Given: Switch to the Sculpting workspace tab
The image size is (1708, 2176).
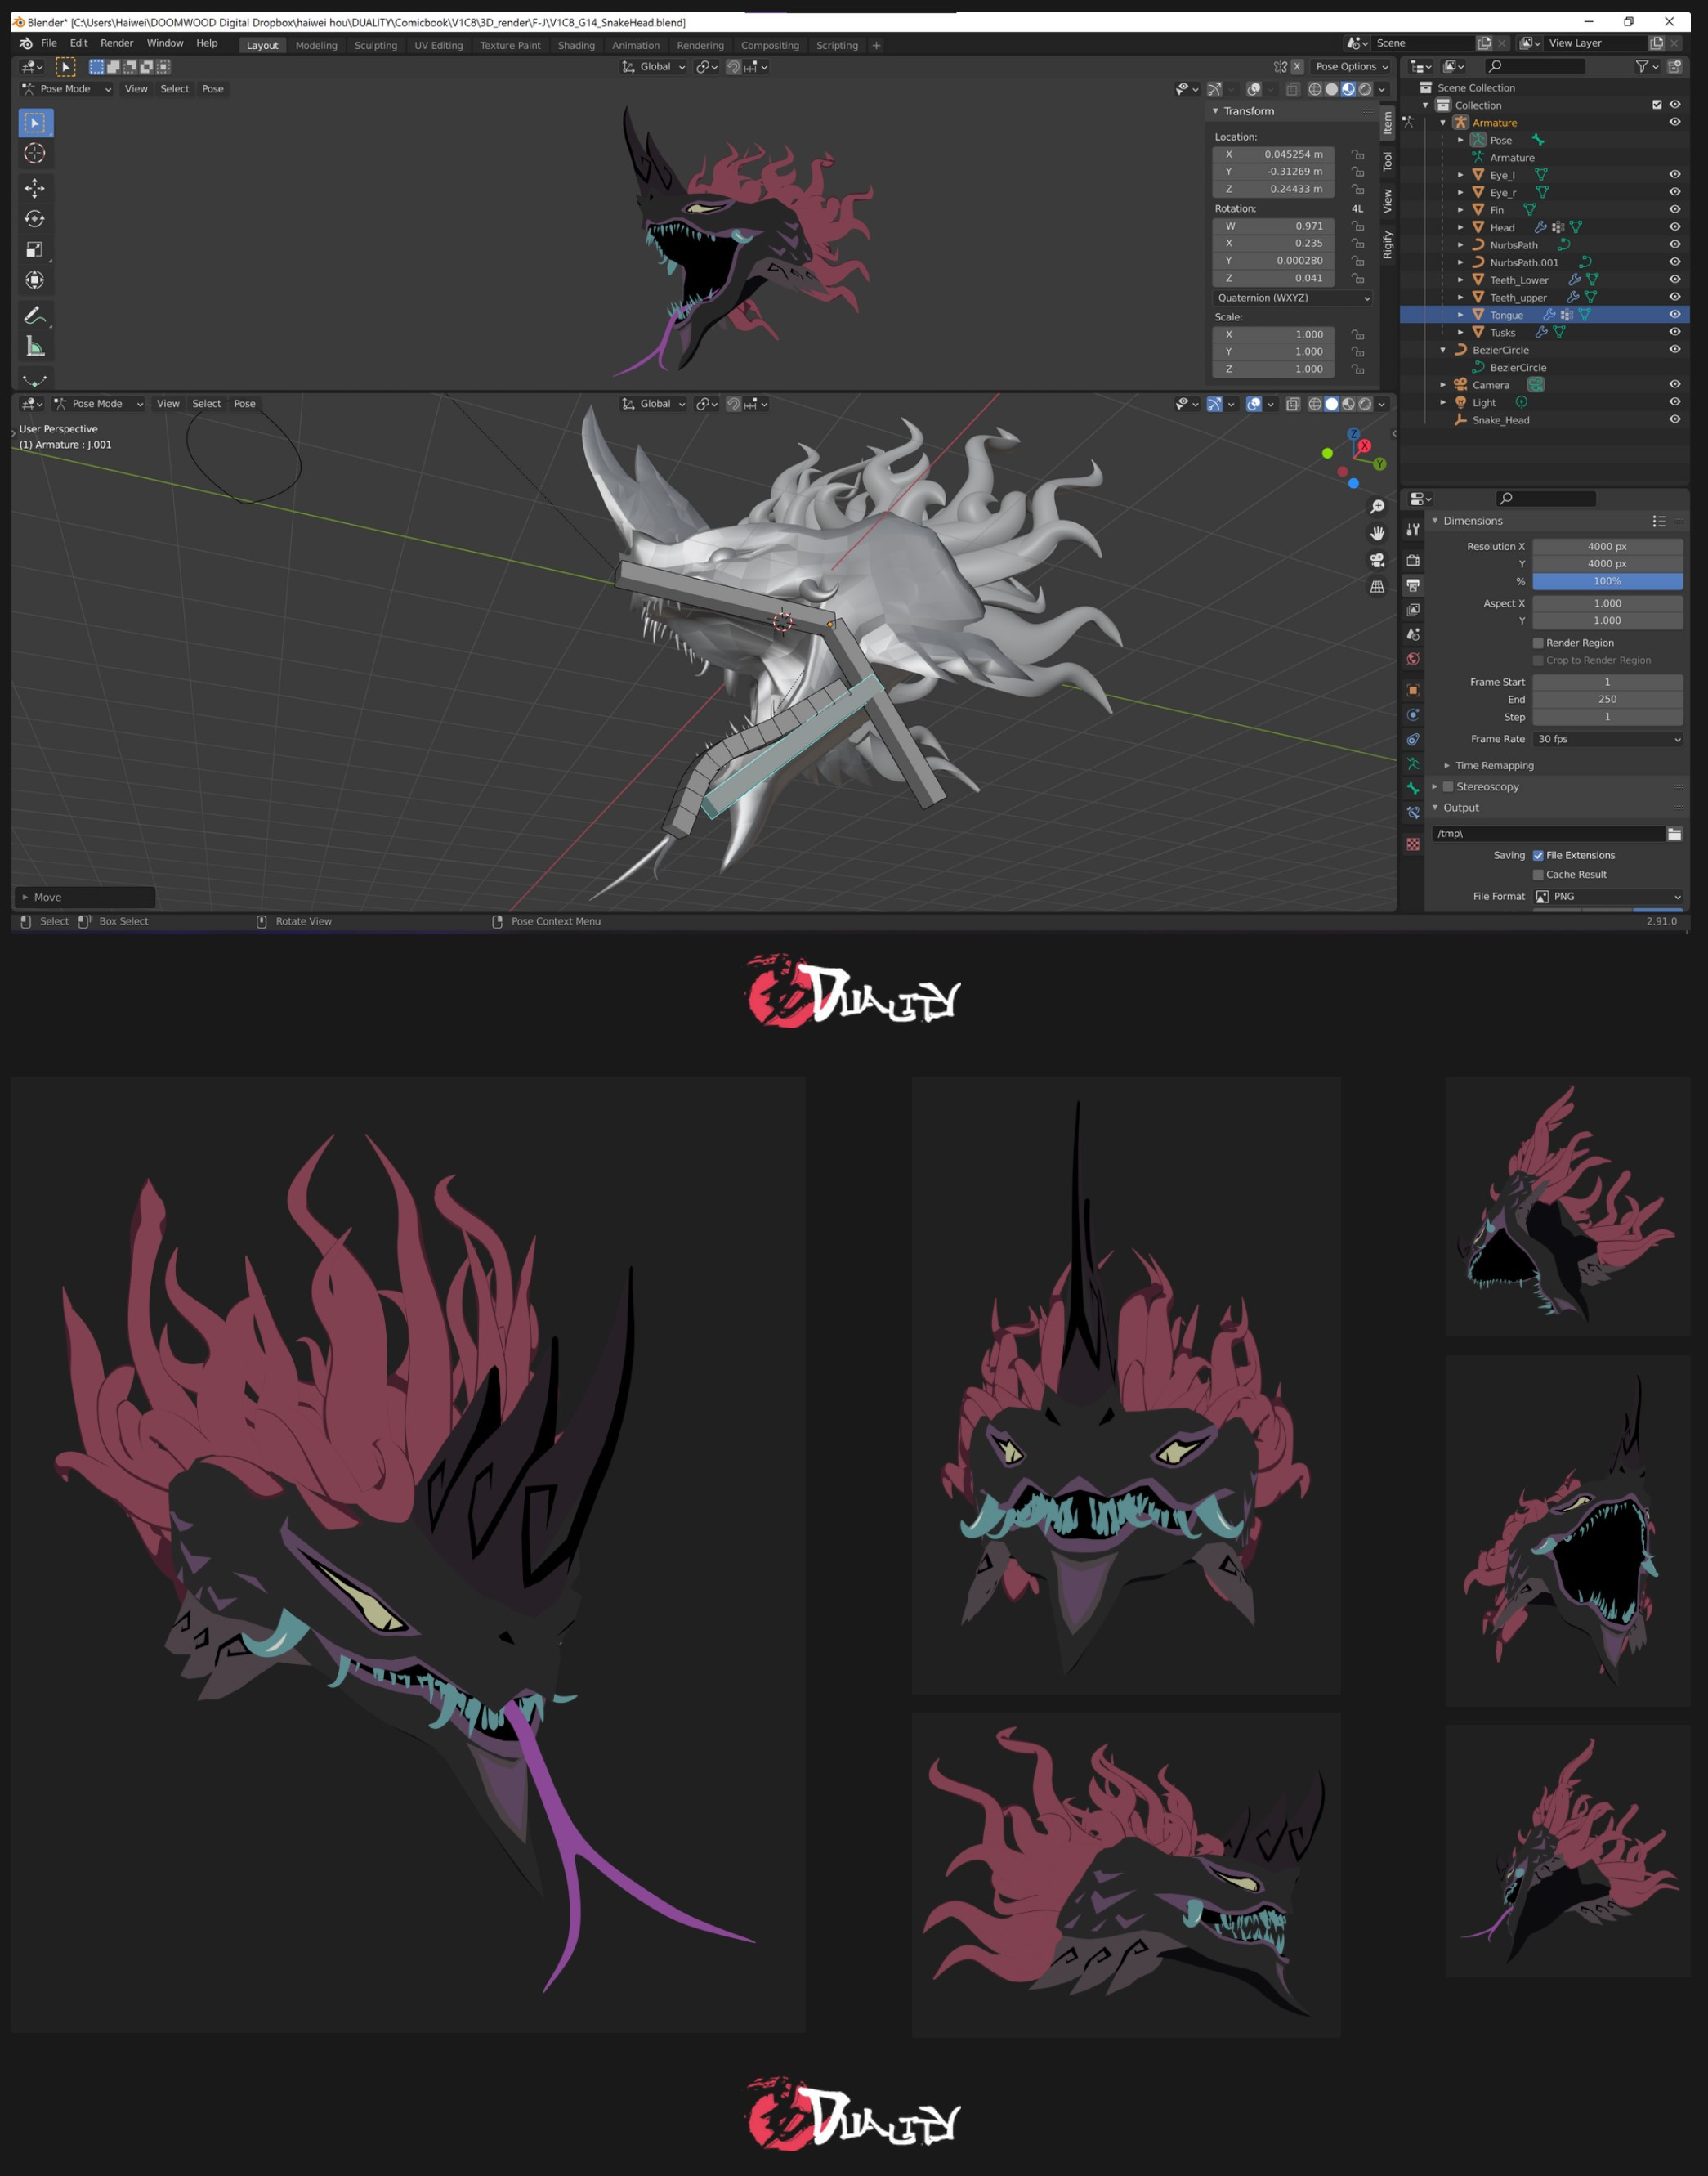Looking at the screenshot, I should coord(376,45).
